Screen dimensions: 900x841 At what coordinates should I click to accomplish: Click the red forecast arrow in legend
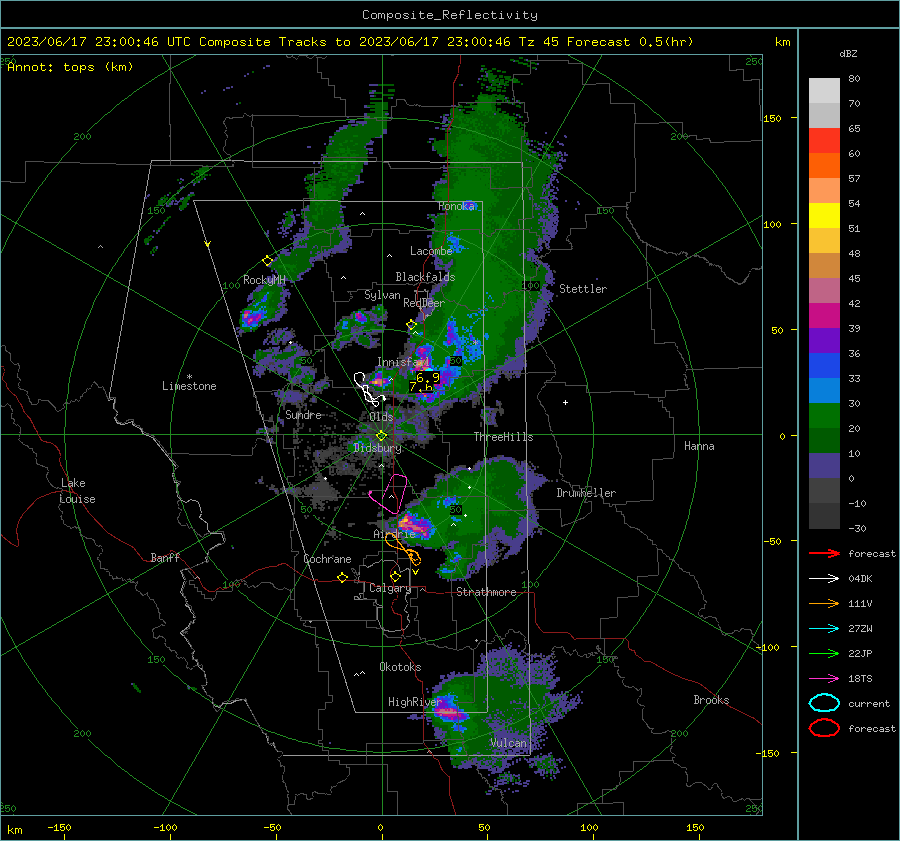click(x=824, y=553)
